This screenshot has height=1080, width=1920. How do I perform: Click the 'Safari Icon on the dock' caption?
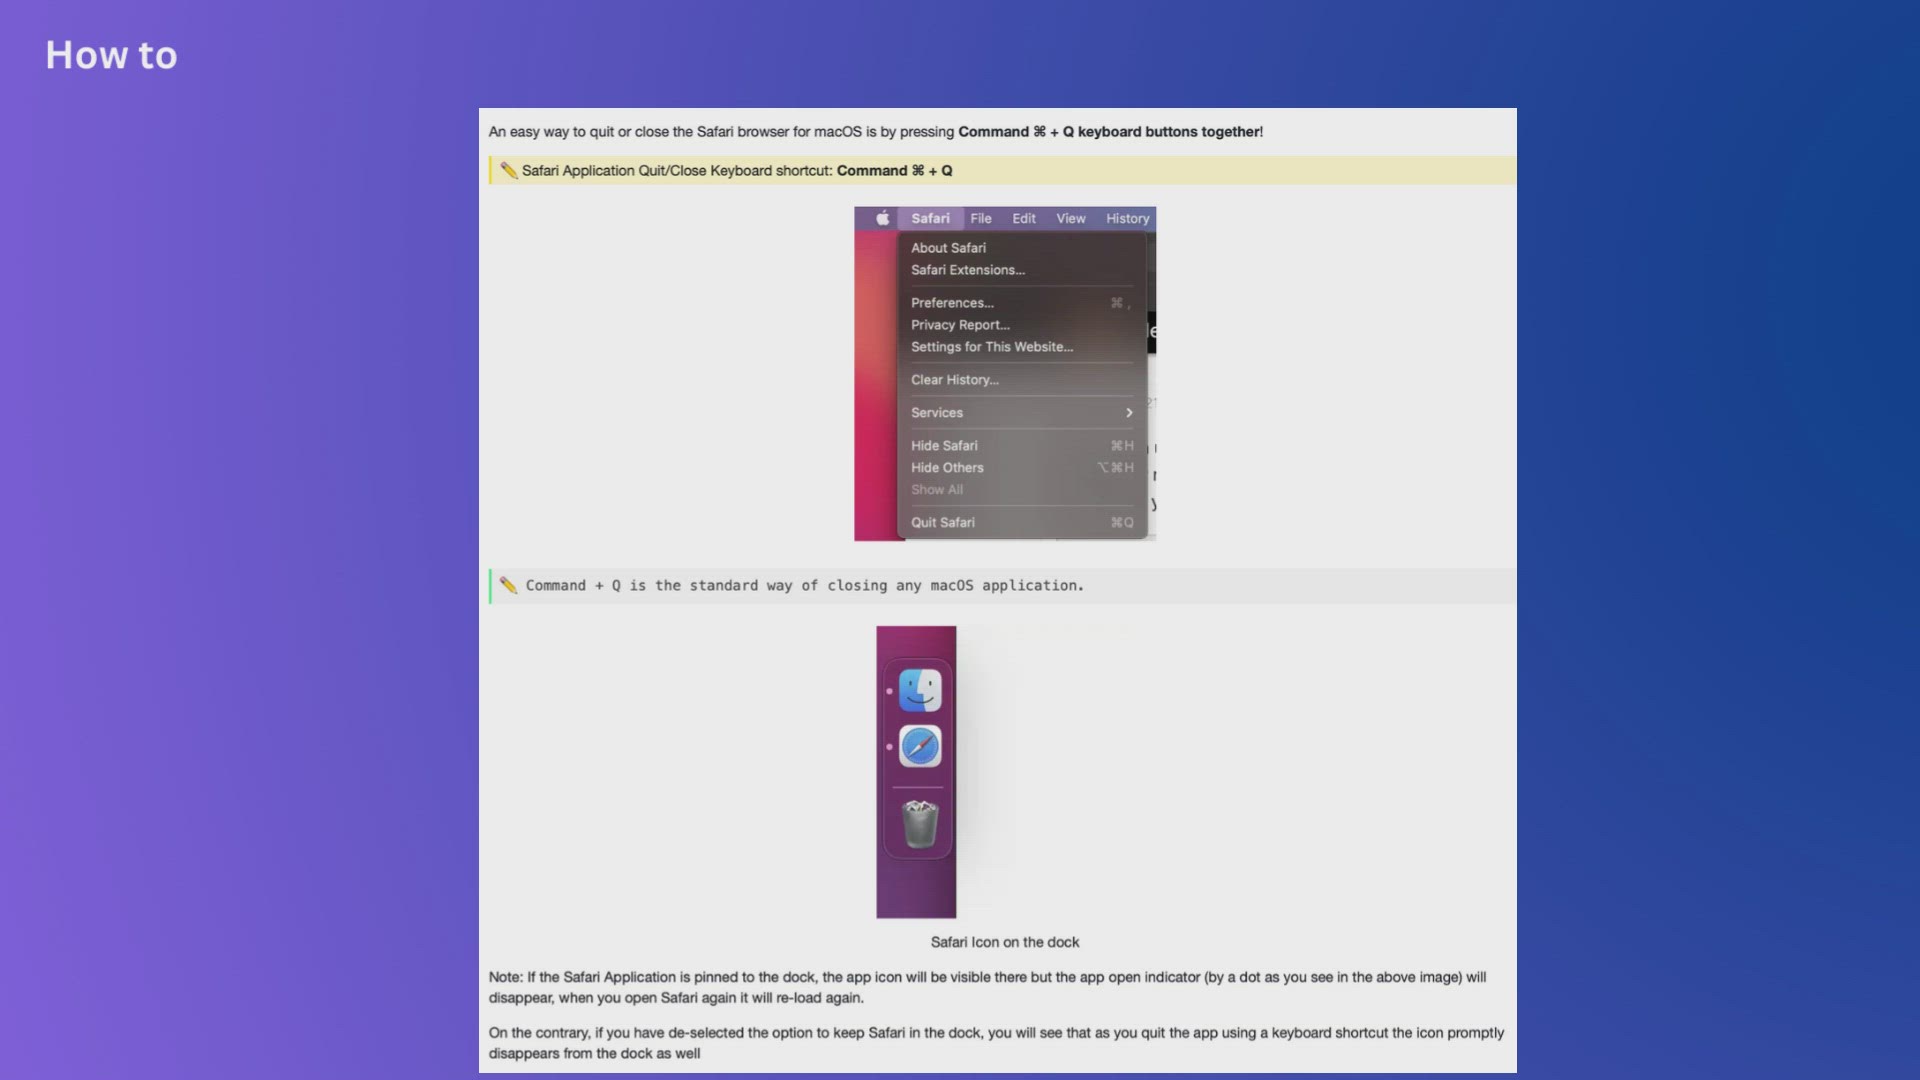tap(1004, 942)
